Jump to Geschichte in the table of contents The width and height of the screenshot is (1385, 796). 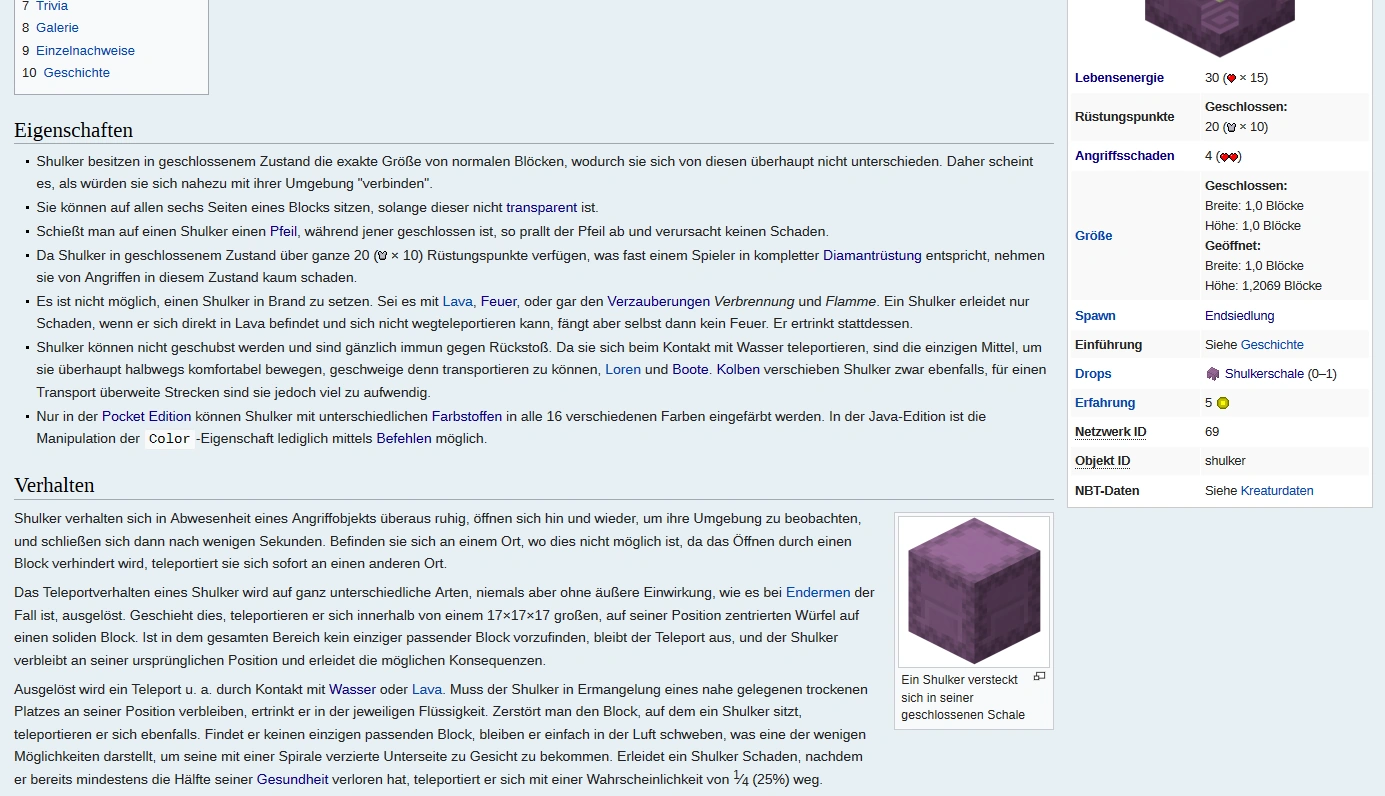coord(77,73)
